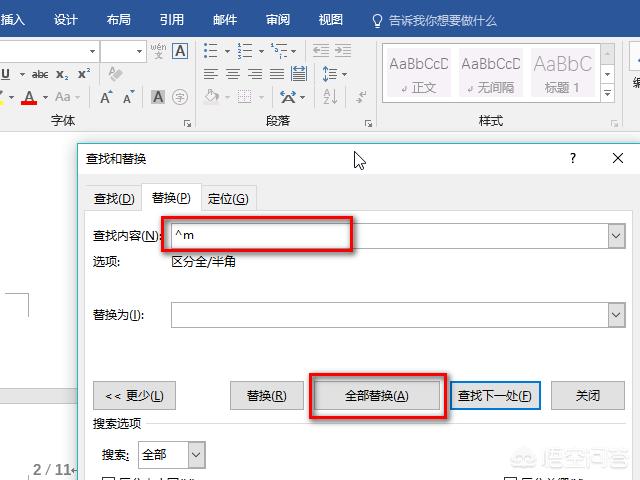This screenshot has height=480, width=640.
Task: Expand the numbering style arrow
Action: click(261, 51)
